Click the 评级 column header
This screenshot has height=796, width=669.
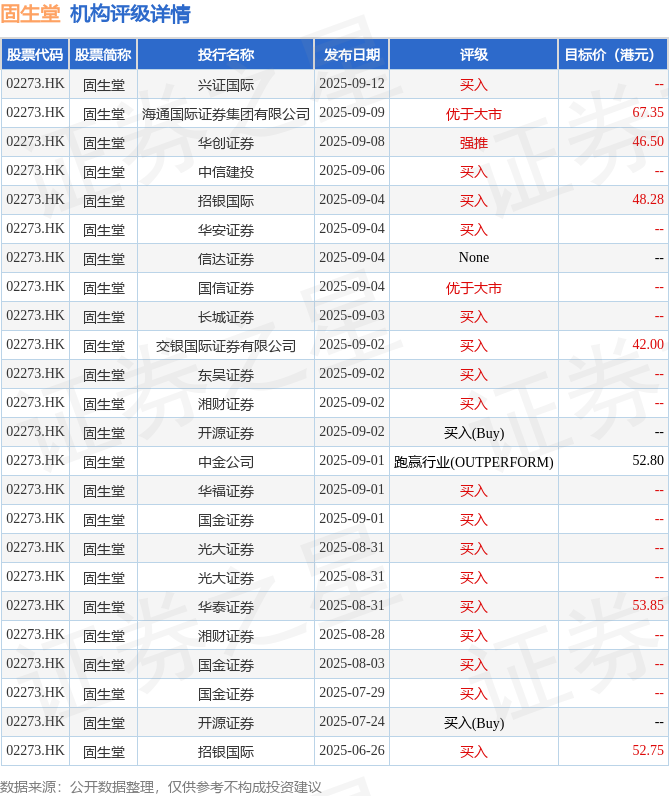(x=474, y=54)
